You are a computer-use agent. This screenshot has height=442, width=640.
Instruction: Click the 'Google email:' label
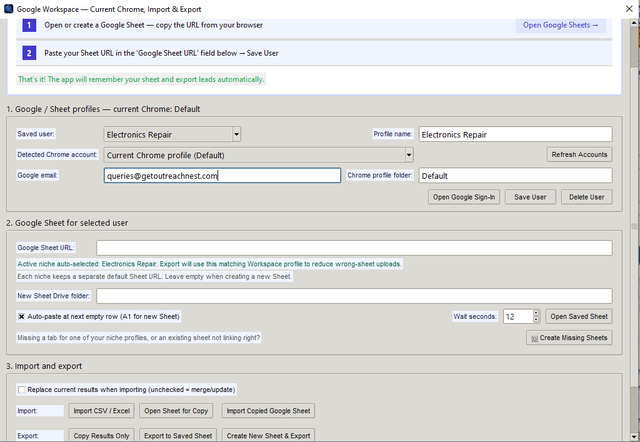point(37,175)
